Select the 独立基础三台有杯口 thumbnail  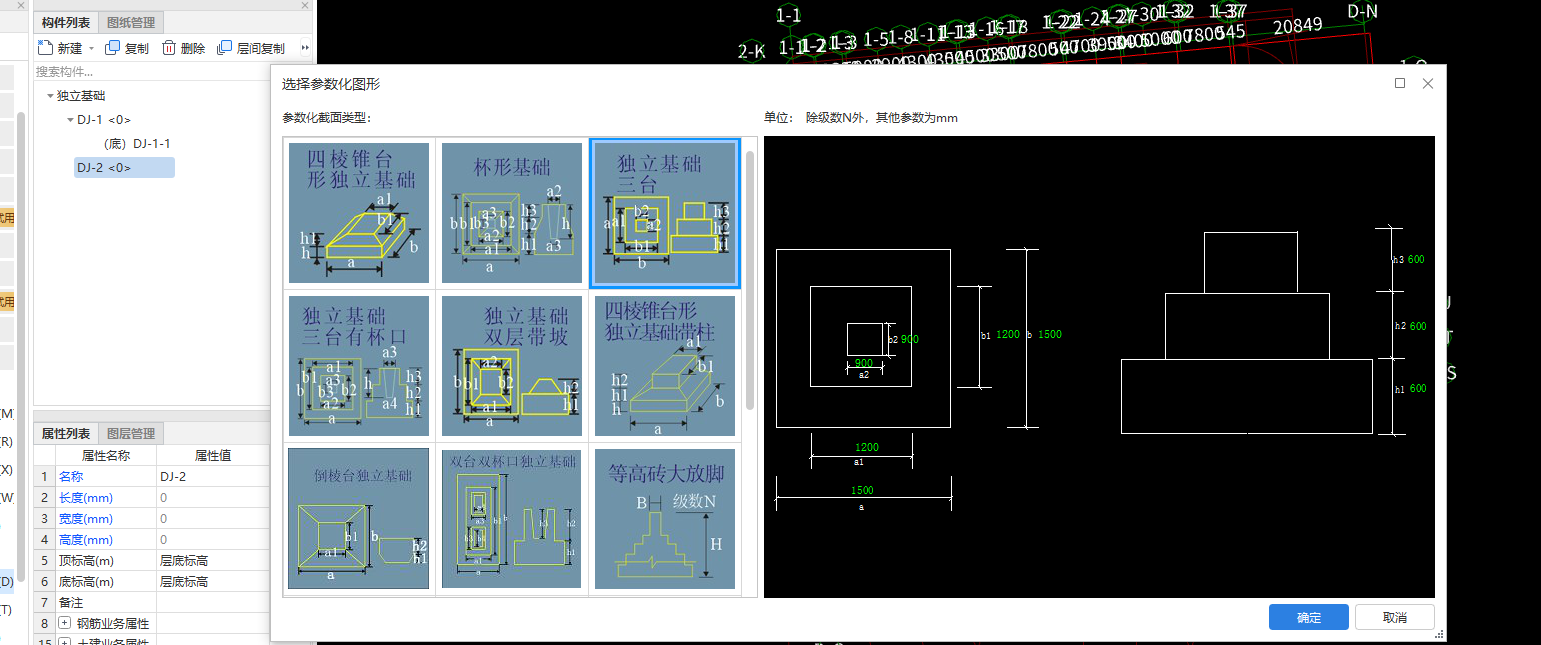[x=359, y=366]
